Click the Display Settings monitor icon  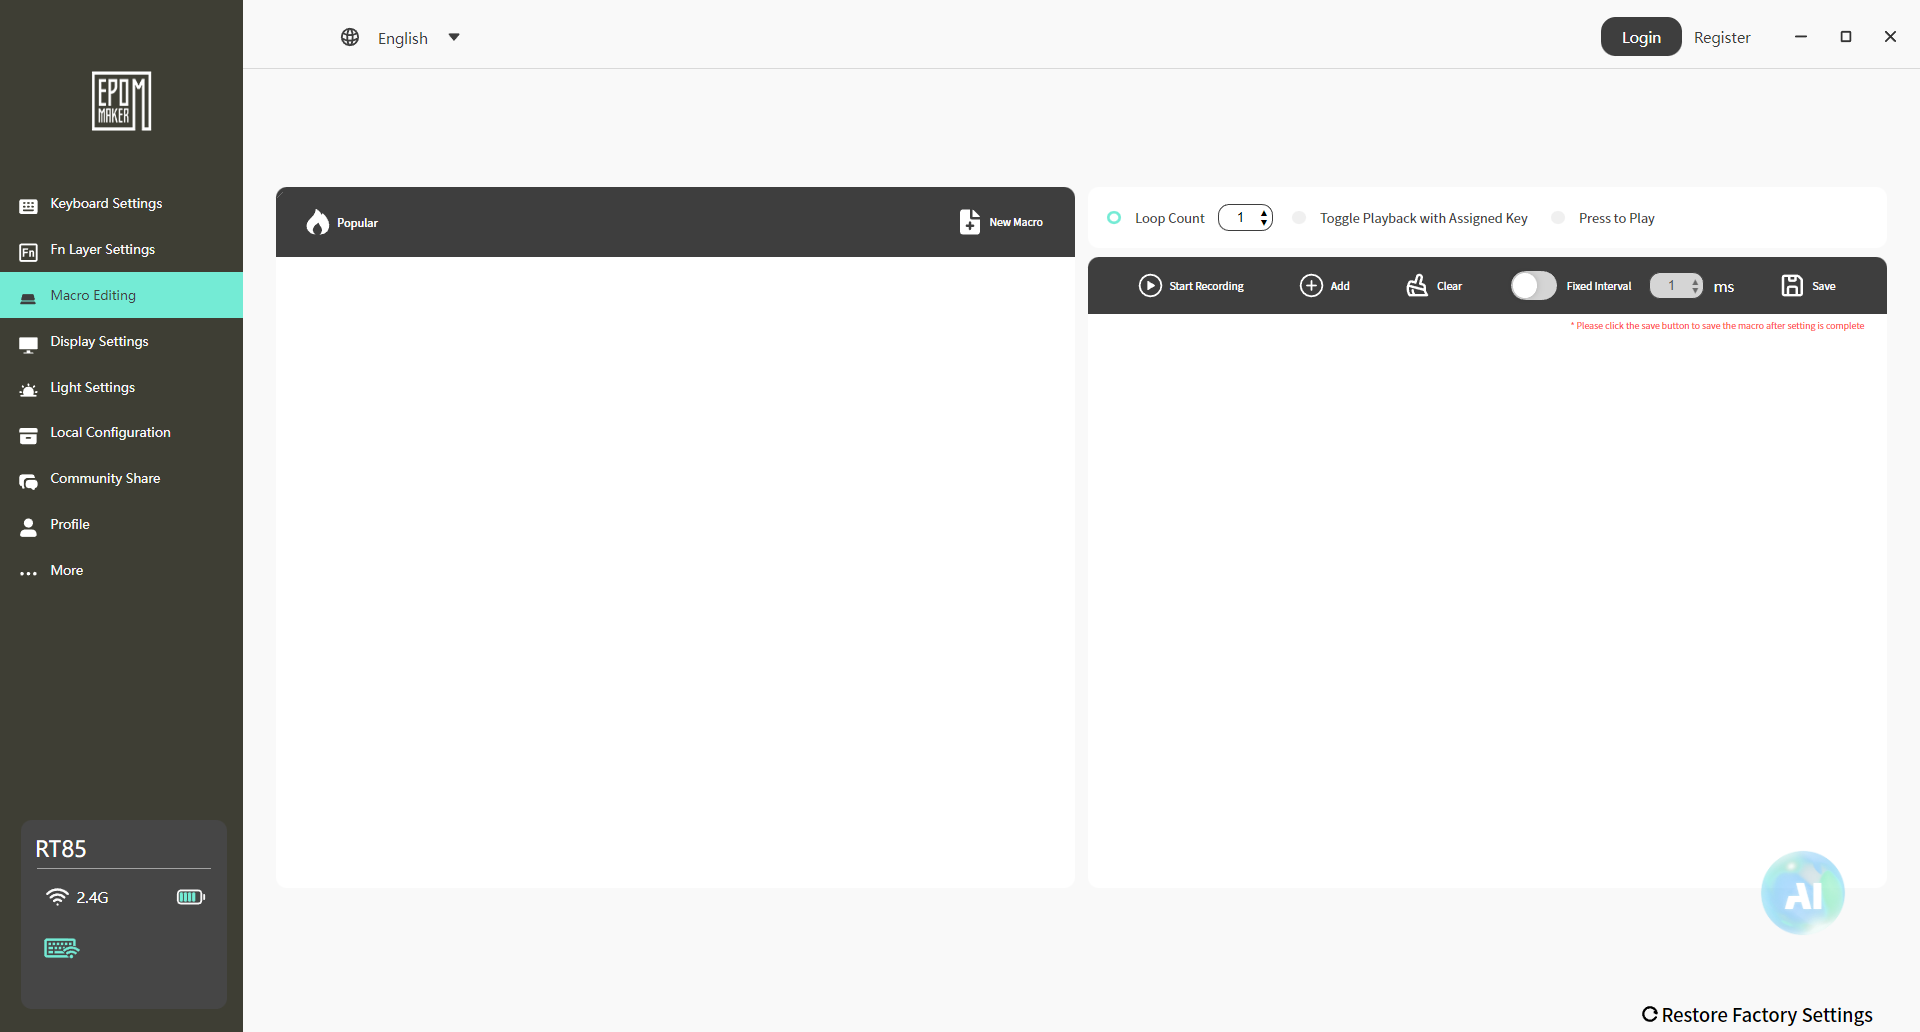[29, 343]
